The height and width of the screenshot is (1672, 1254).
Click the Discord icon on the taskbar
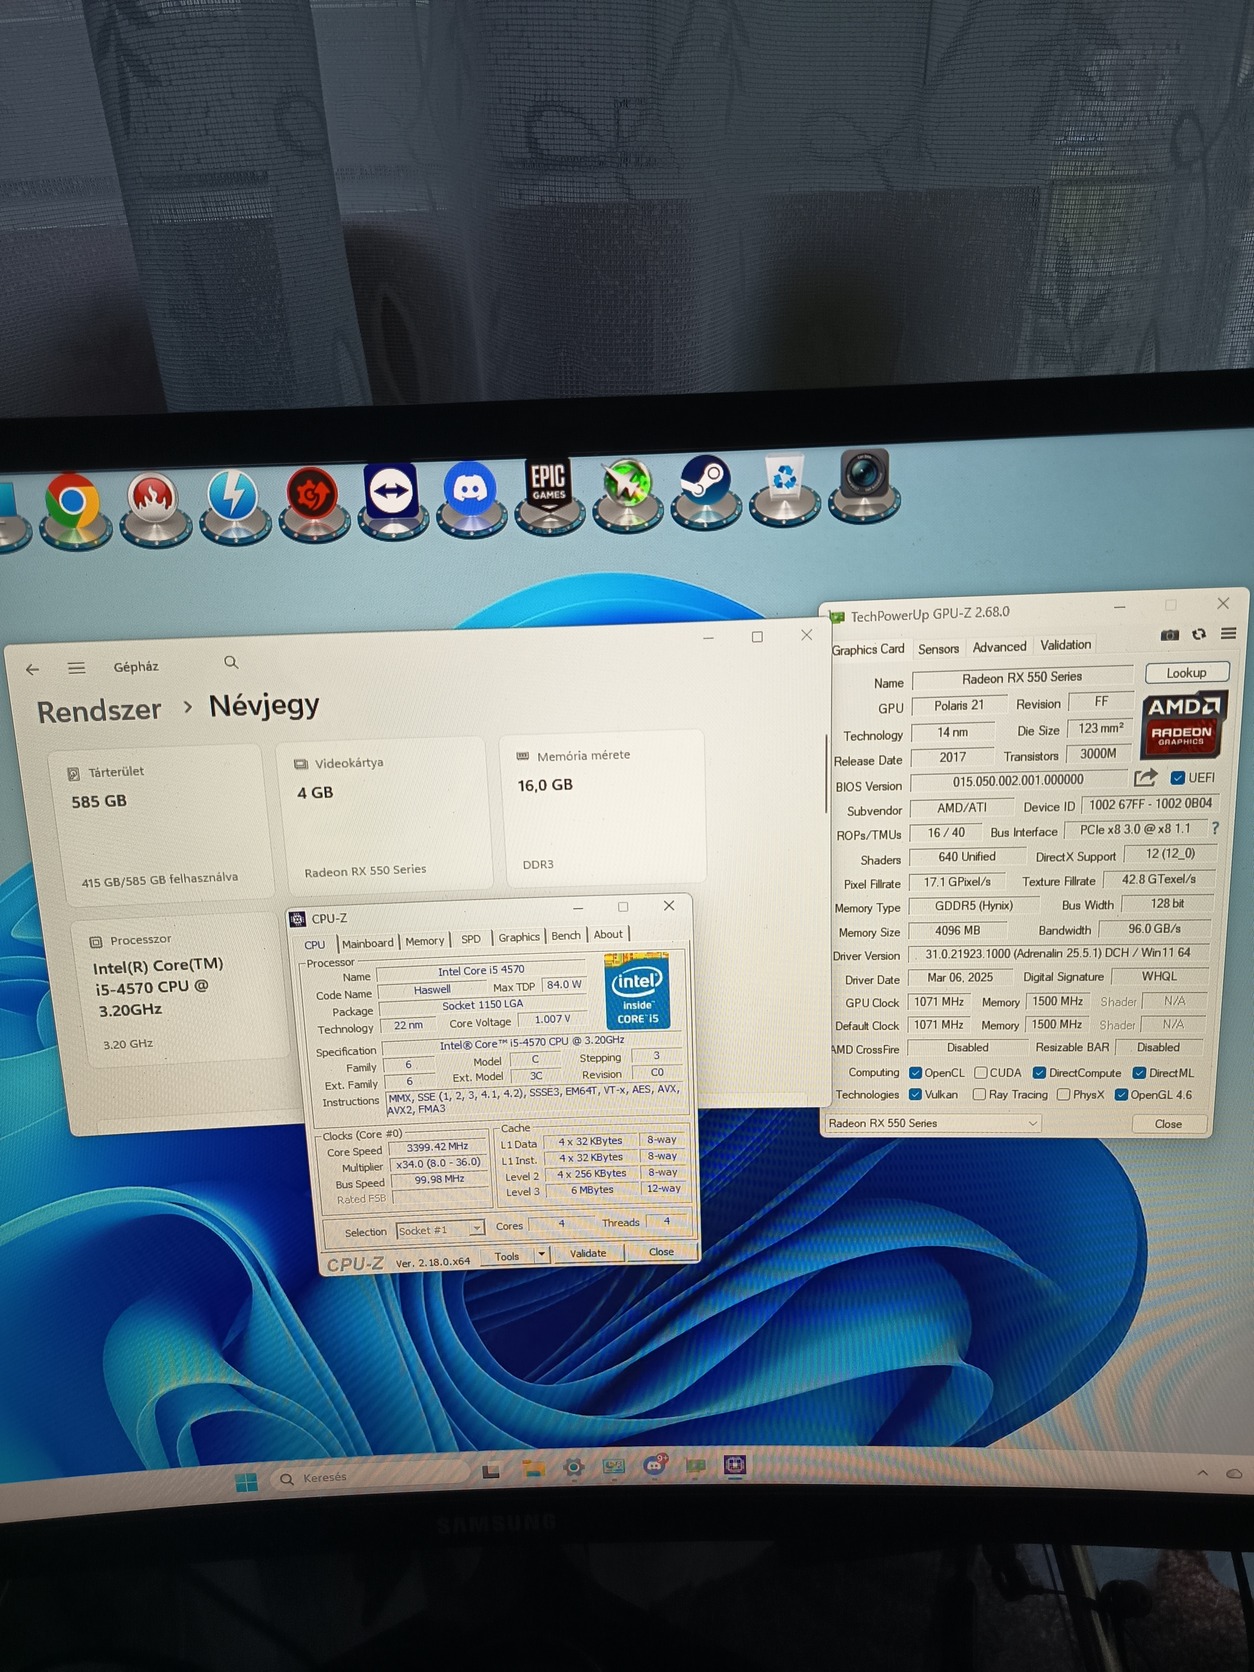(655, 1465)
